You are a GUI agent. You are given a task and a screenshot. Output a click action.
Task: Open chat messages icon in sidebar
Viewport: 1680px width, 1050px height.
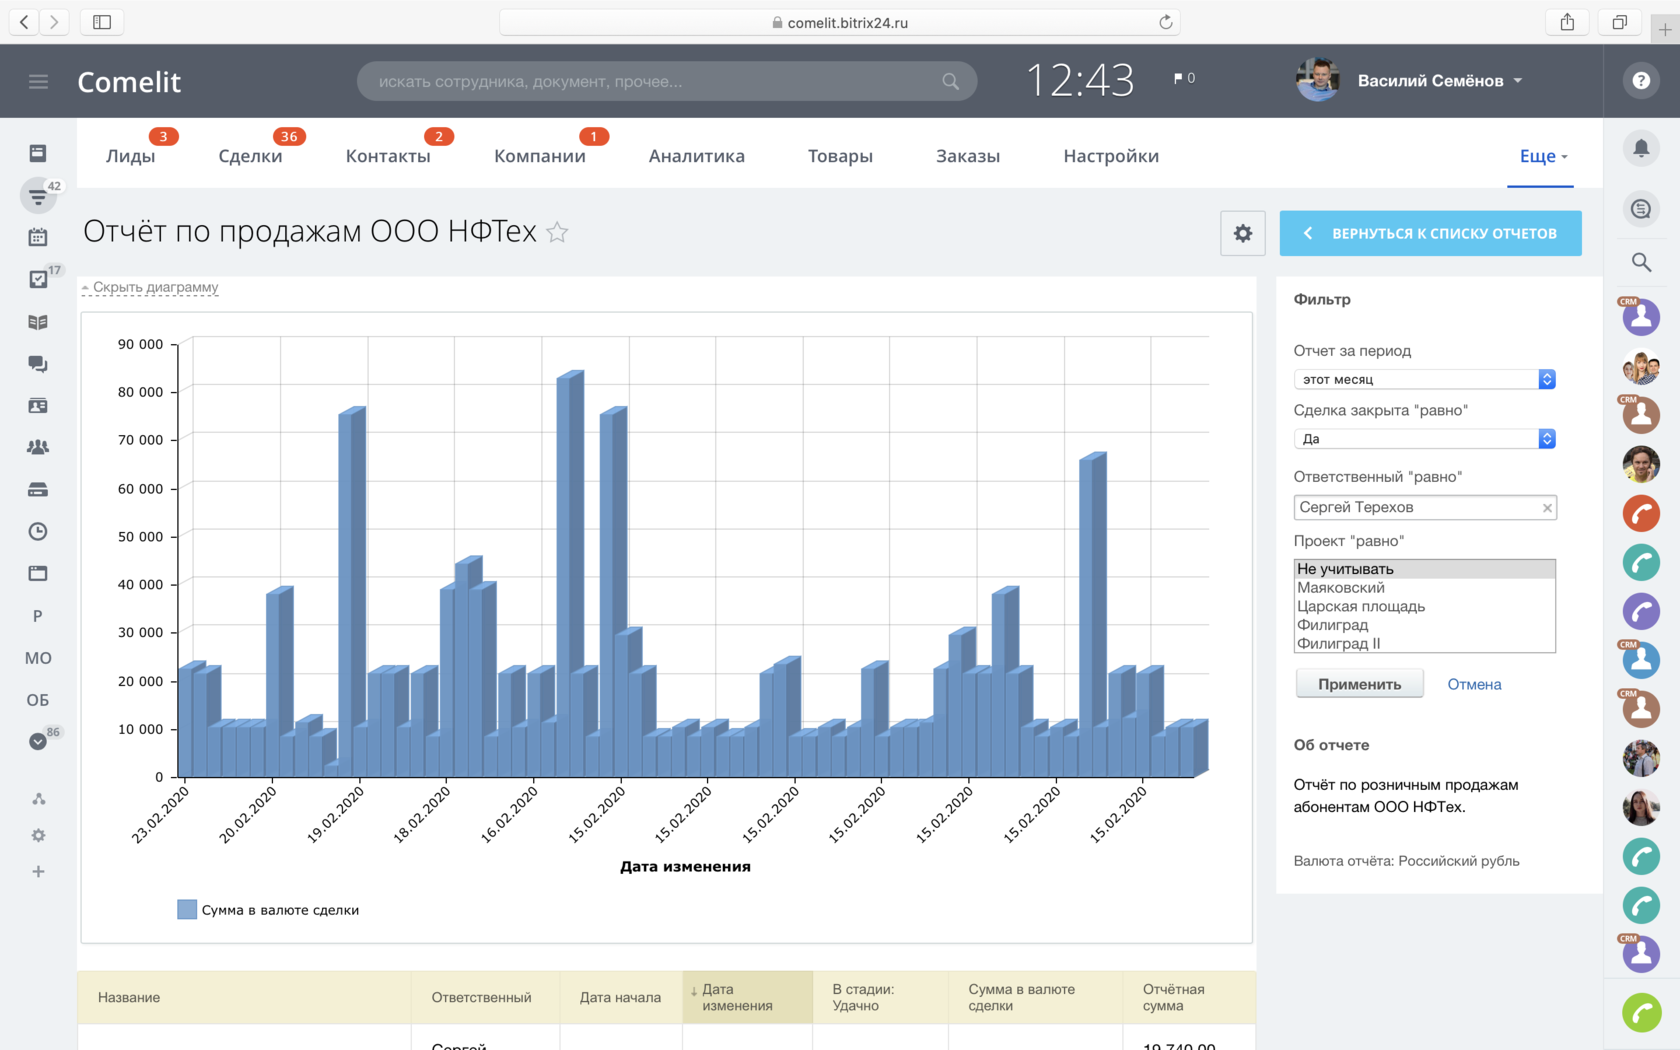[x=38, y=364]
